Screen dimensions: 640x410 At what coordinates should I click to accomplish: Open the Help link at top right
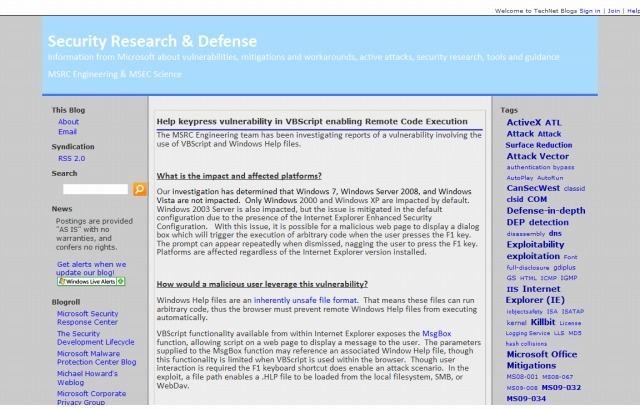[633, 11]
